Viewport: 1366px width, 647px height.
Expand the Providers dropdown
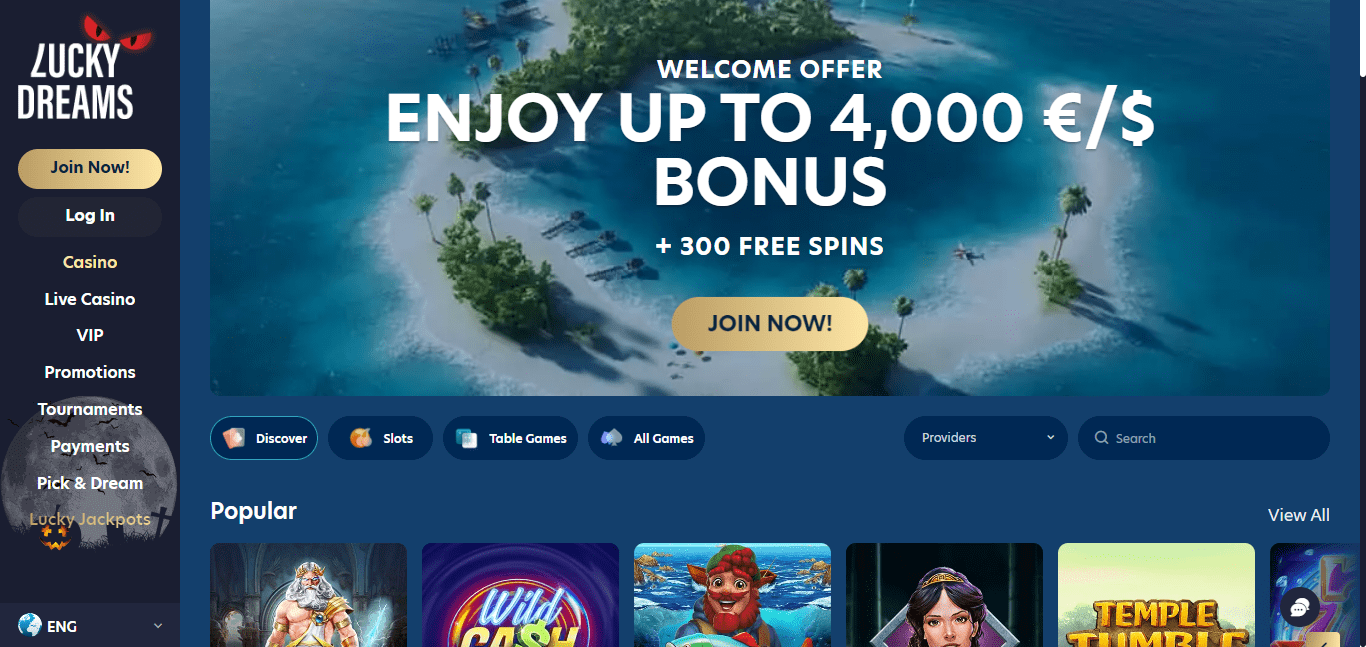[985, 438]
